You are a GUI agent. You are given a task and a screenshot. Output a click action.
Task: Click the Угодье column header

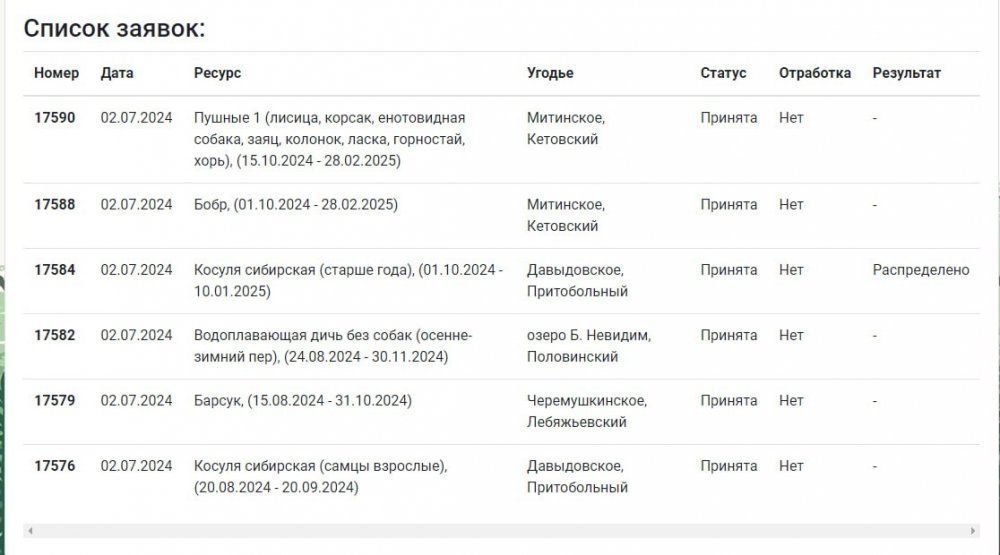click(x=550, y=73)
